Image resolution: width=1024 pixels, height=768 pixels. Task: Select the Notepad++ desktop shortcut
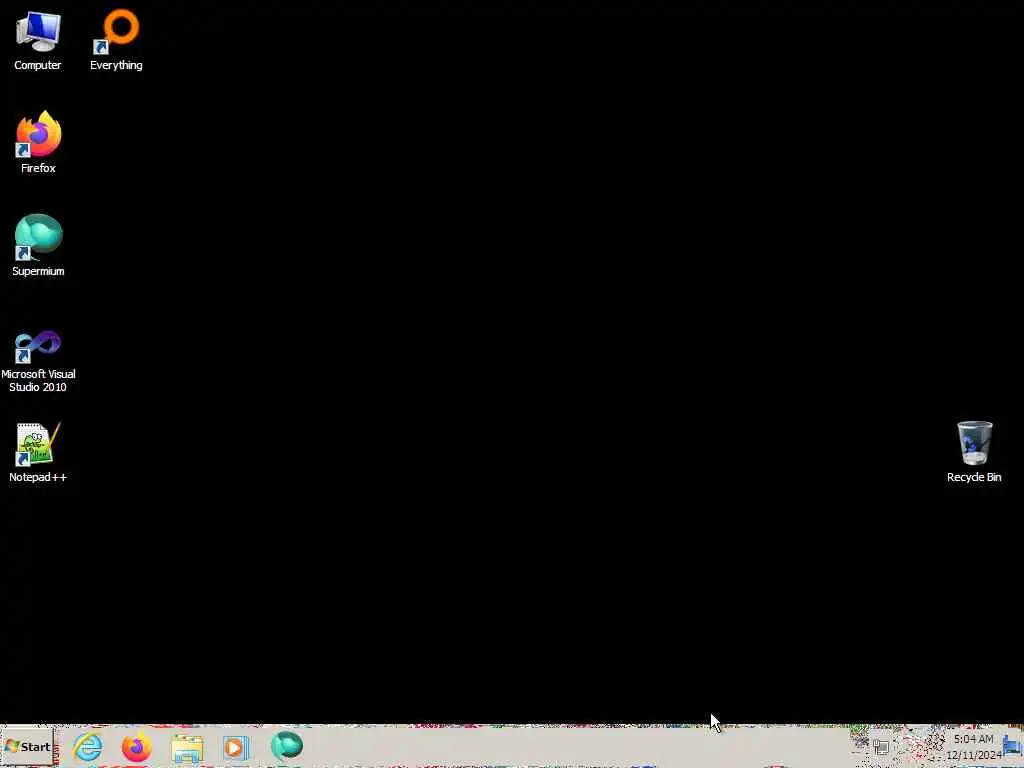coord(38,452)
